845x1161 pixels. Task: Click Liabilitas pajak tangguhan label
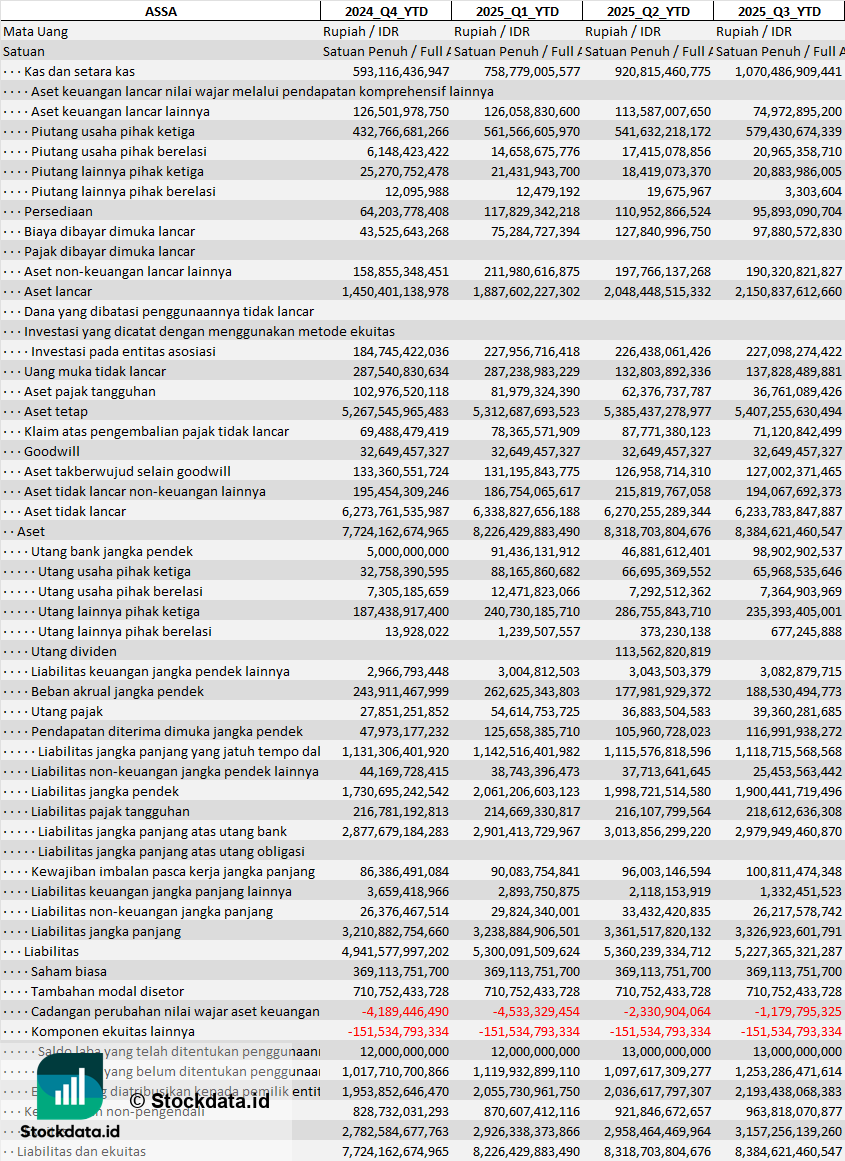(x=110, y=812)
